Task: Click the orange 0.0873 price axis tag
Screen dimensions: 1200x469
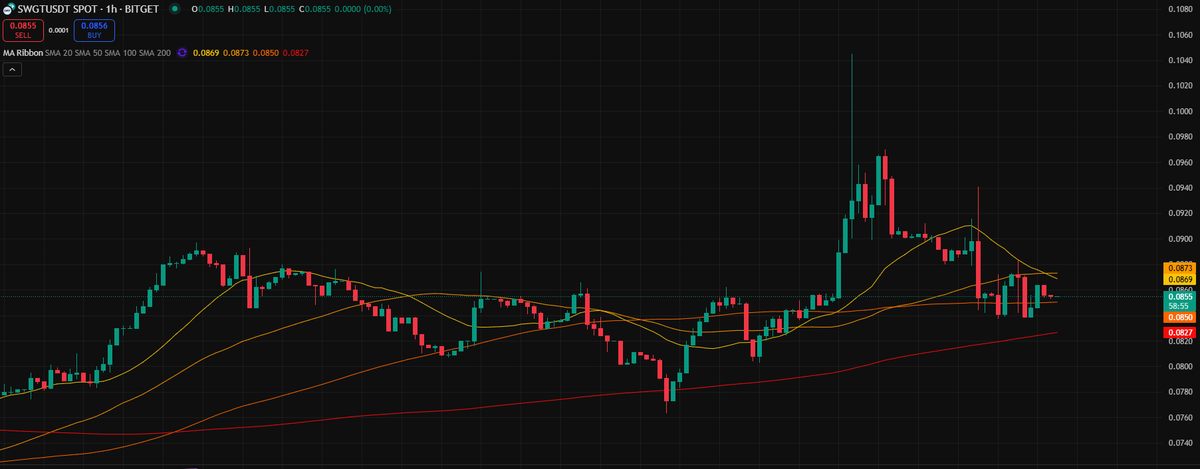Action: point(1180,270)
